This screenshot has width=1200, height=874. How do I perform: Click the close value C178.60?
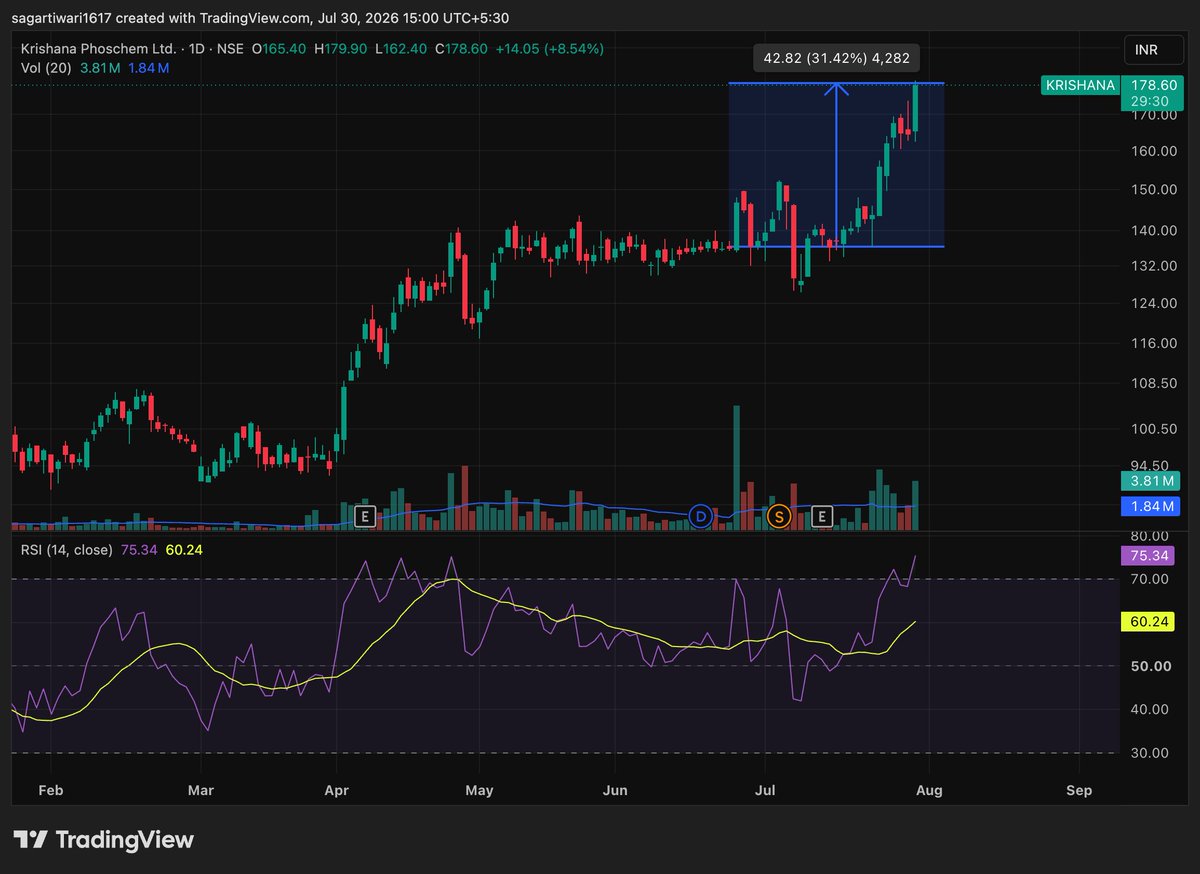pos(462,48)
